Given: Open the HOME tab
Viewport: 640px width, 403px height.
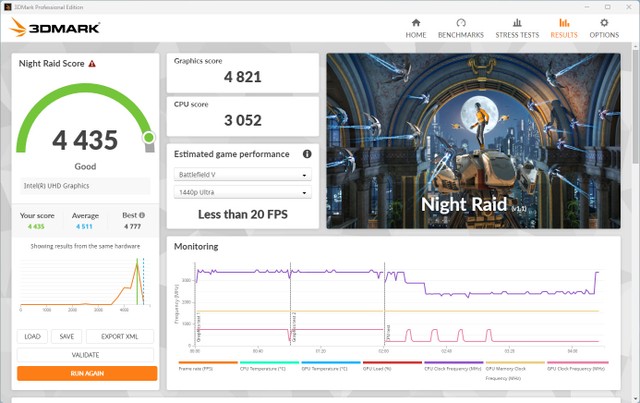Looking at the screenshot, I should [x=416, y=29].
